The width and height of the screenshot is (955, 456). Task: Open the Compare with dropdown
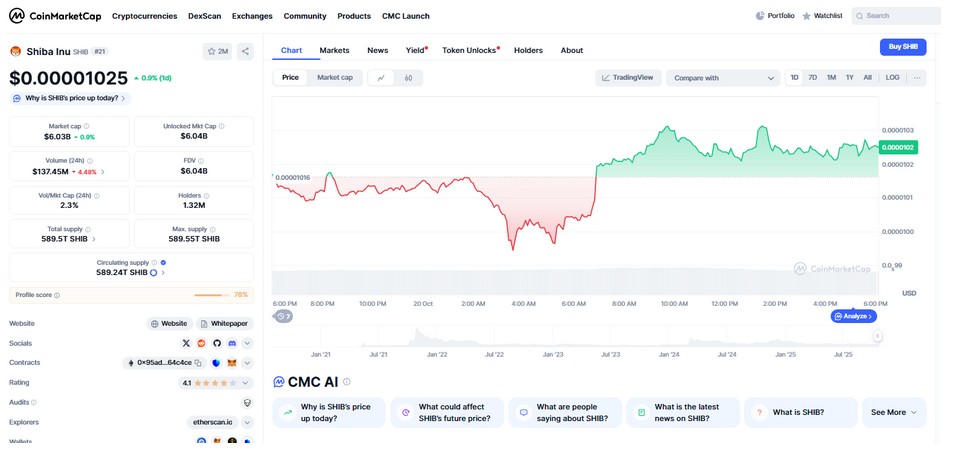723,77
